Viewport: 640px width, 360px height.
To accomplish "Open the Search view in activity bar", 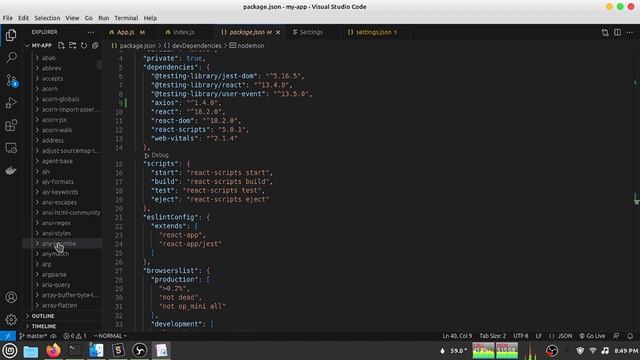I will coord(11,57).
